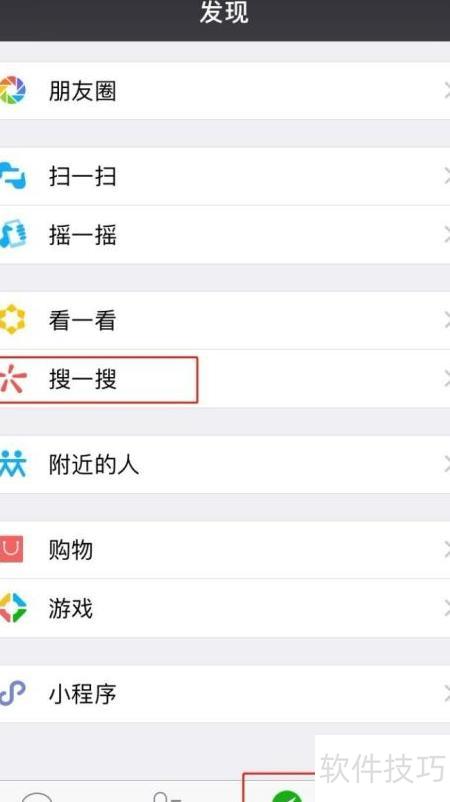This screenshot has width=450, height=802.
Task: Tap the Shake (摇一摇) hand icon
Action: 12,235
